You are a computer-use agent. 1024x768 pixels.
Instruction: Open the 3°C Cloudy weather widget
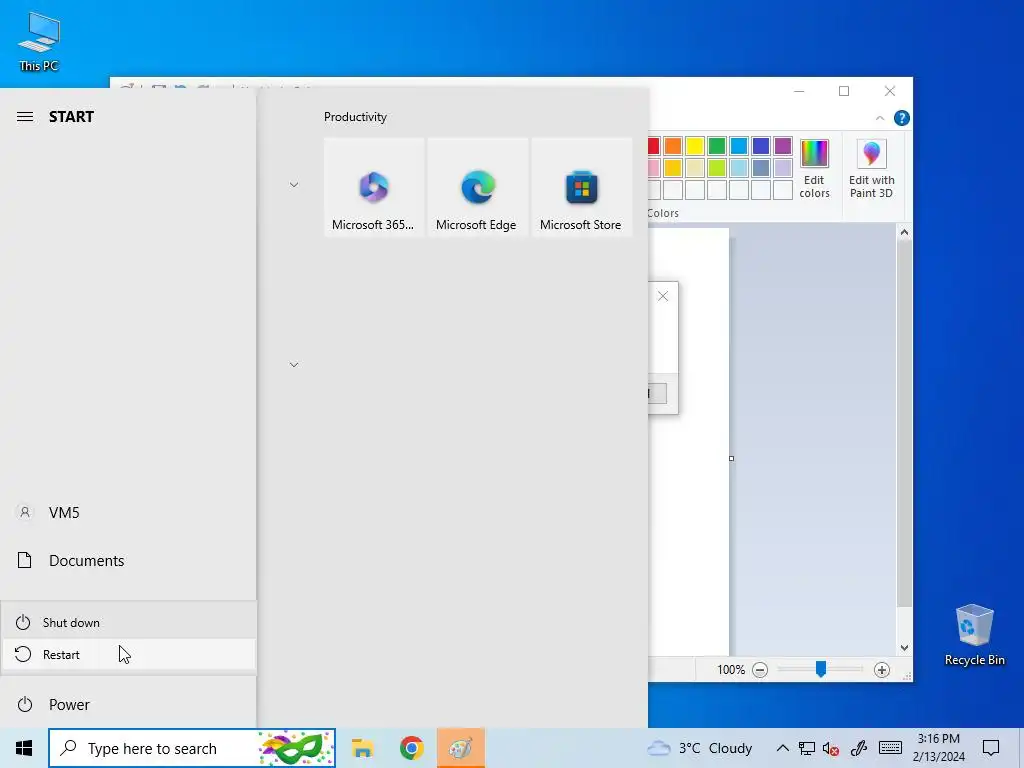(699, 748)
